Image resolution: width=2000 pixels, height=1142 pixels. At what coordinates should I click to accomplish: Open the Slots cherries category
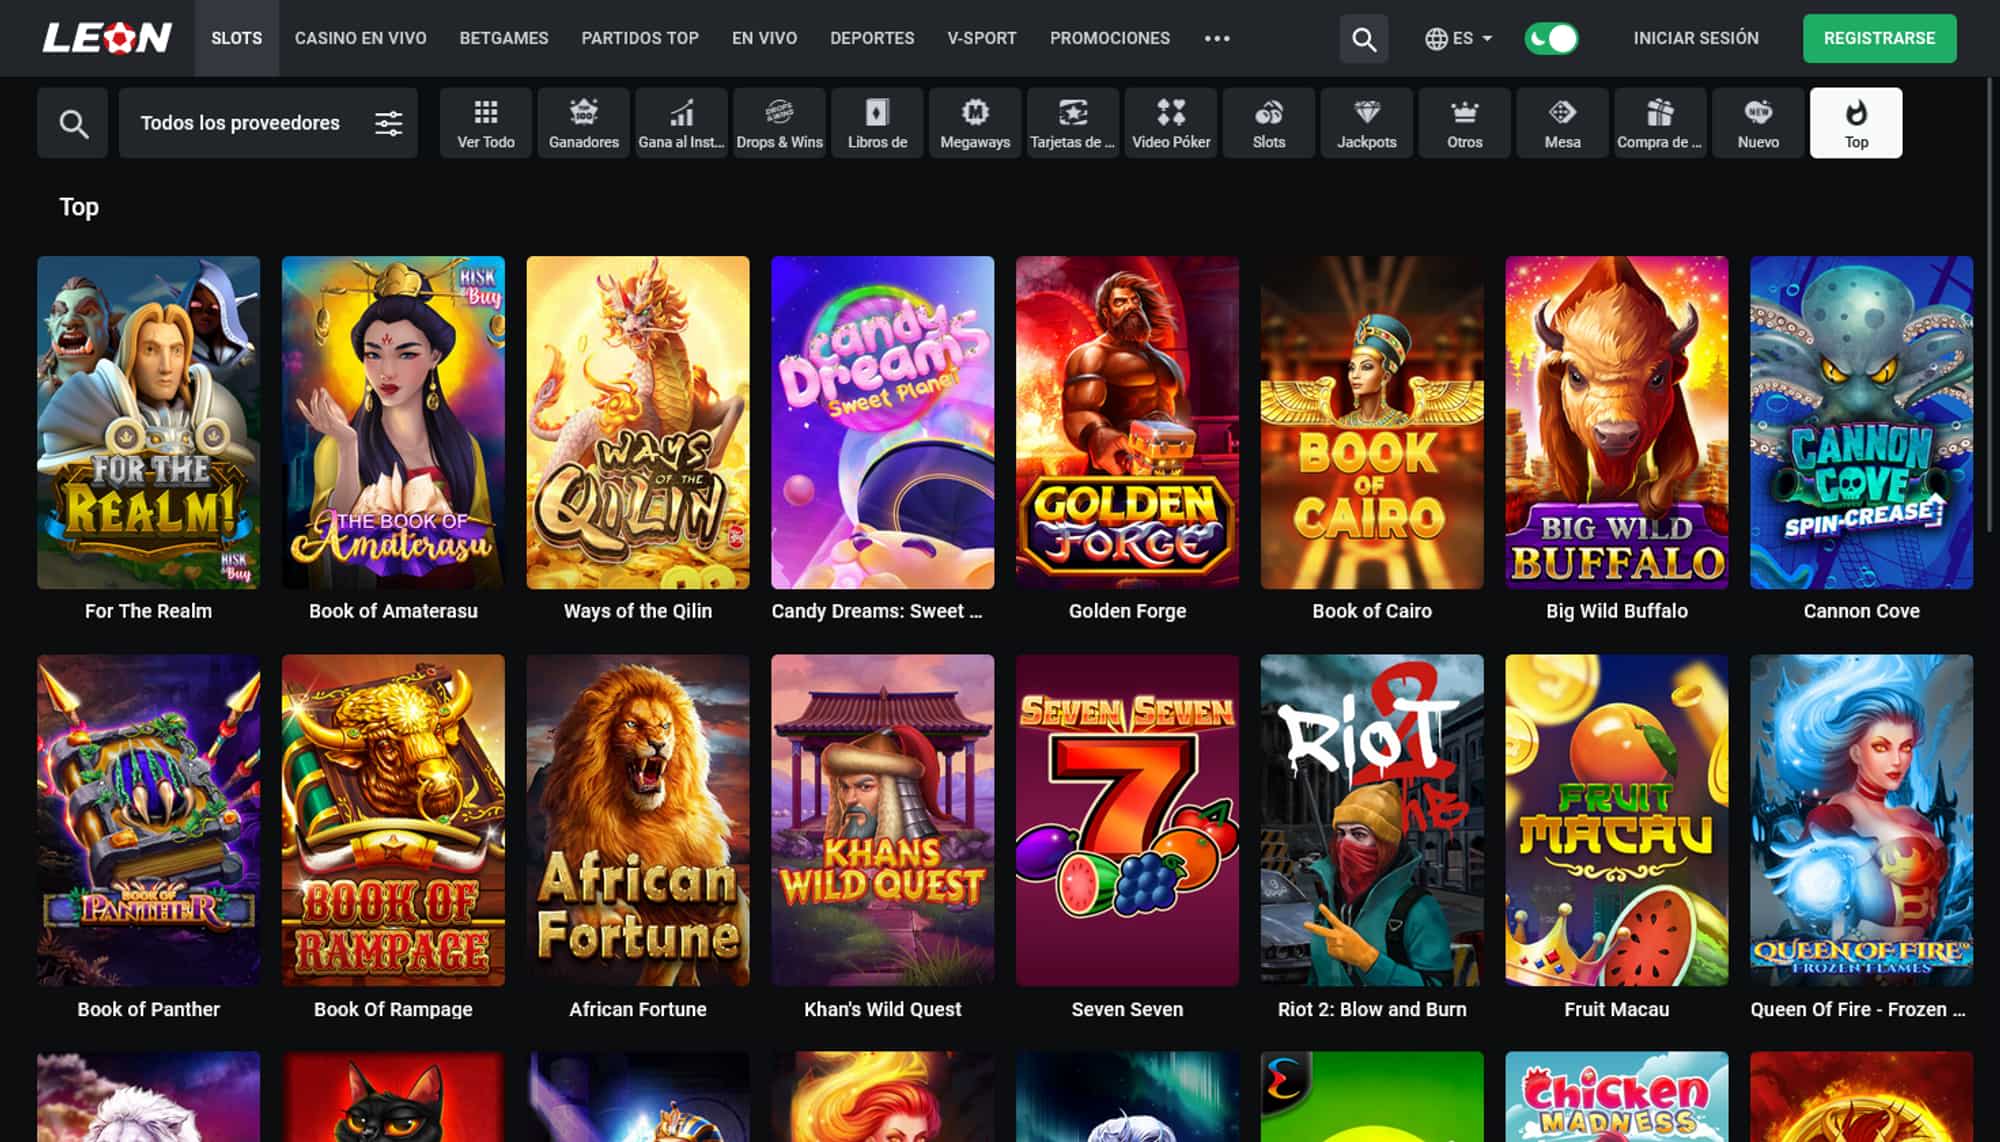pos(1269,123)
